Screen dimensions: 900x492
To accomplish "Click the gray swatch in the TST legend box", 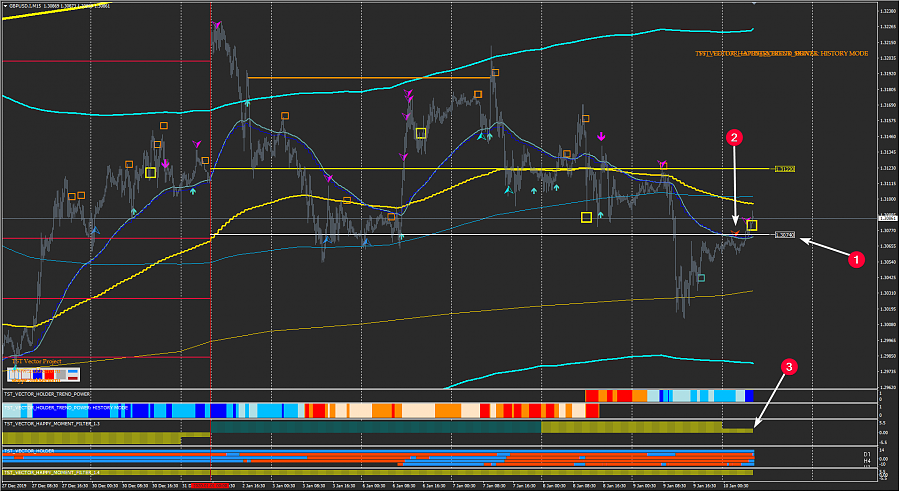I will coord(61,375).
